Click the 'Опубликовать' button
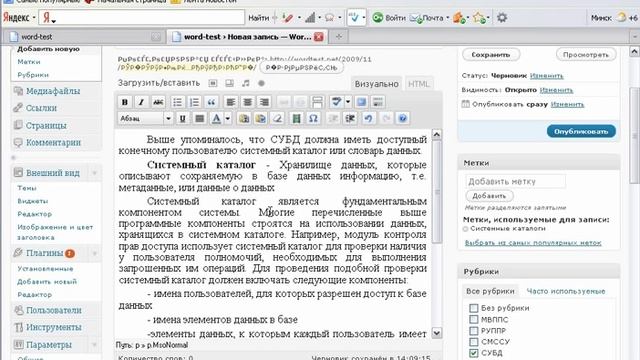Image resolution: width=640 pixels, height=360 pixels. coord(581,131)
